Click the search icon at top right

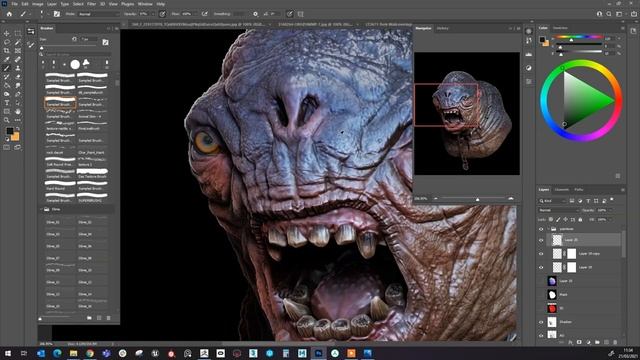(609, 14)
